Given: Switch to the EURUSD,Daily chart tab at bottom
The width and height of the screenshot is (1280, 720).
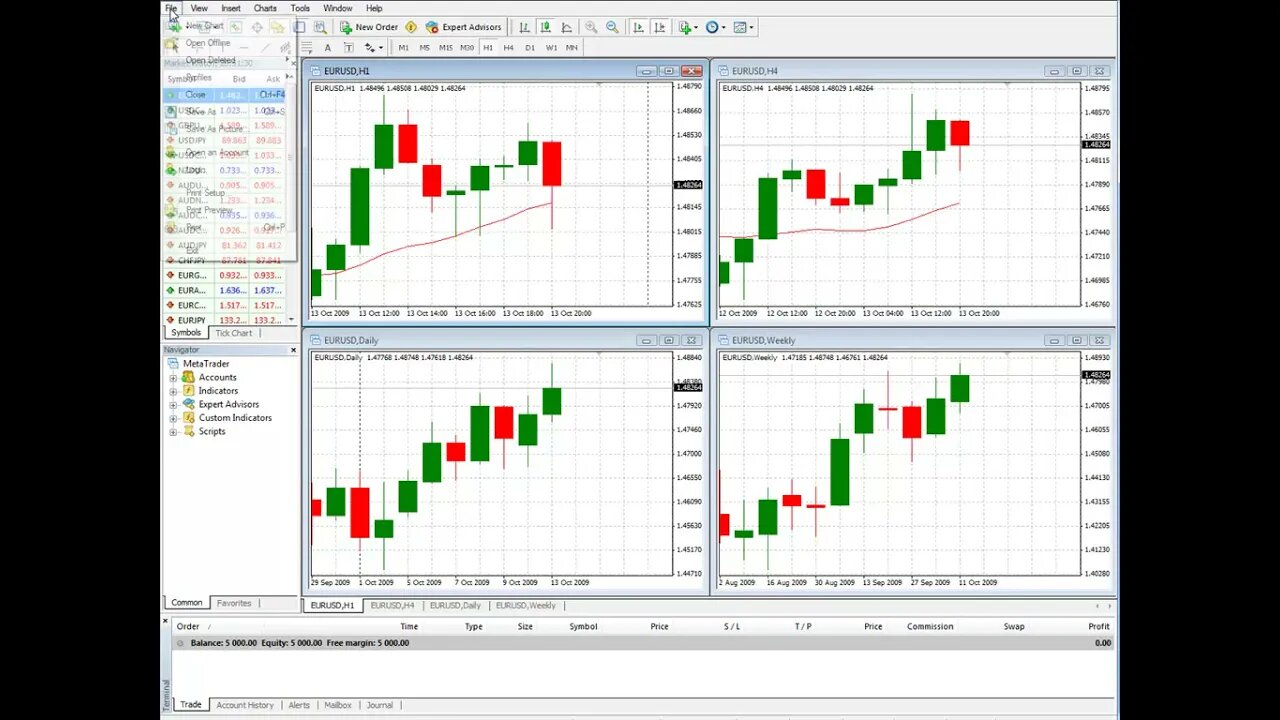Looking at the screenshot, I should point(455,606).
